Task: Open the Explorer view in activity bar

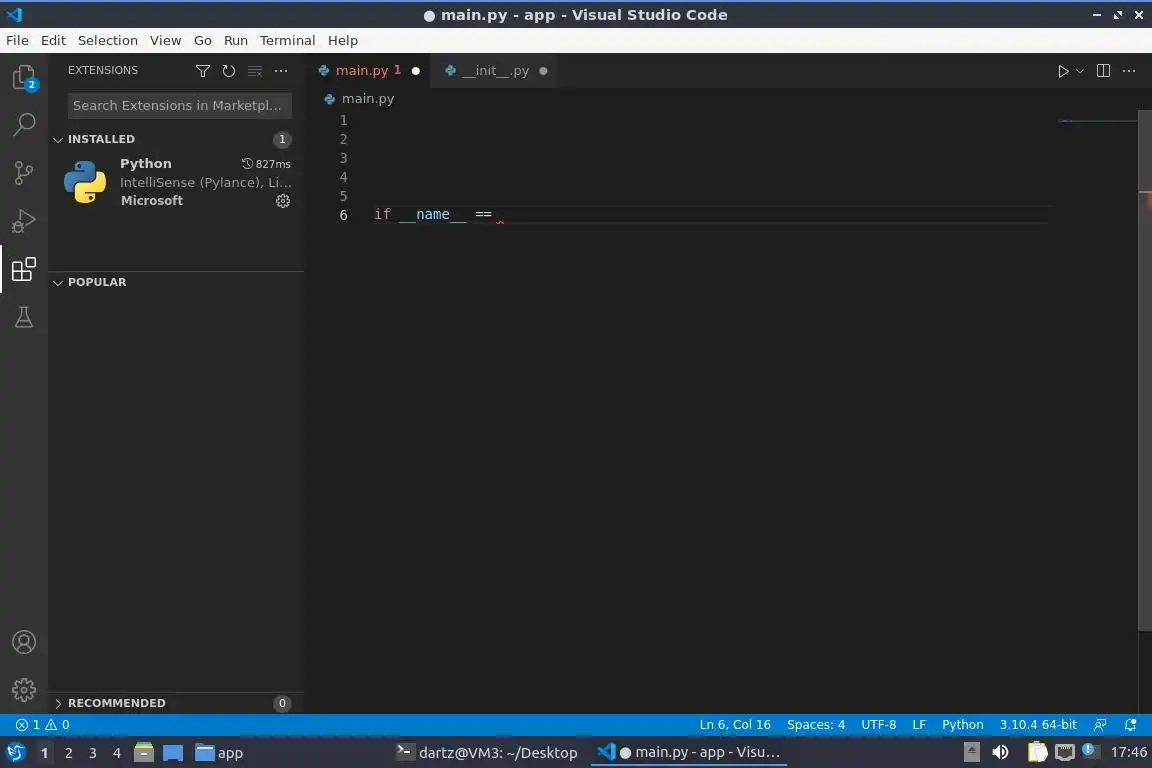Action: pyautogui.click(x=24, y=77)
